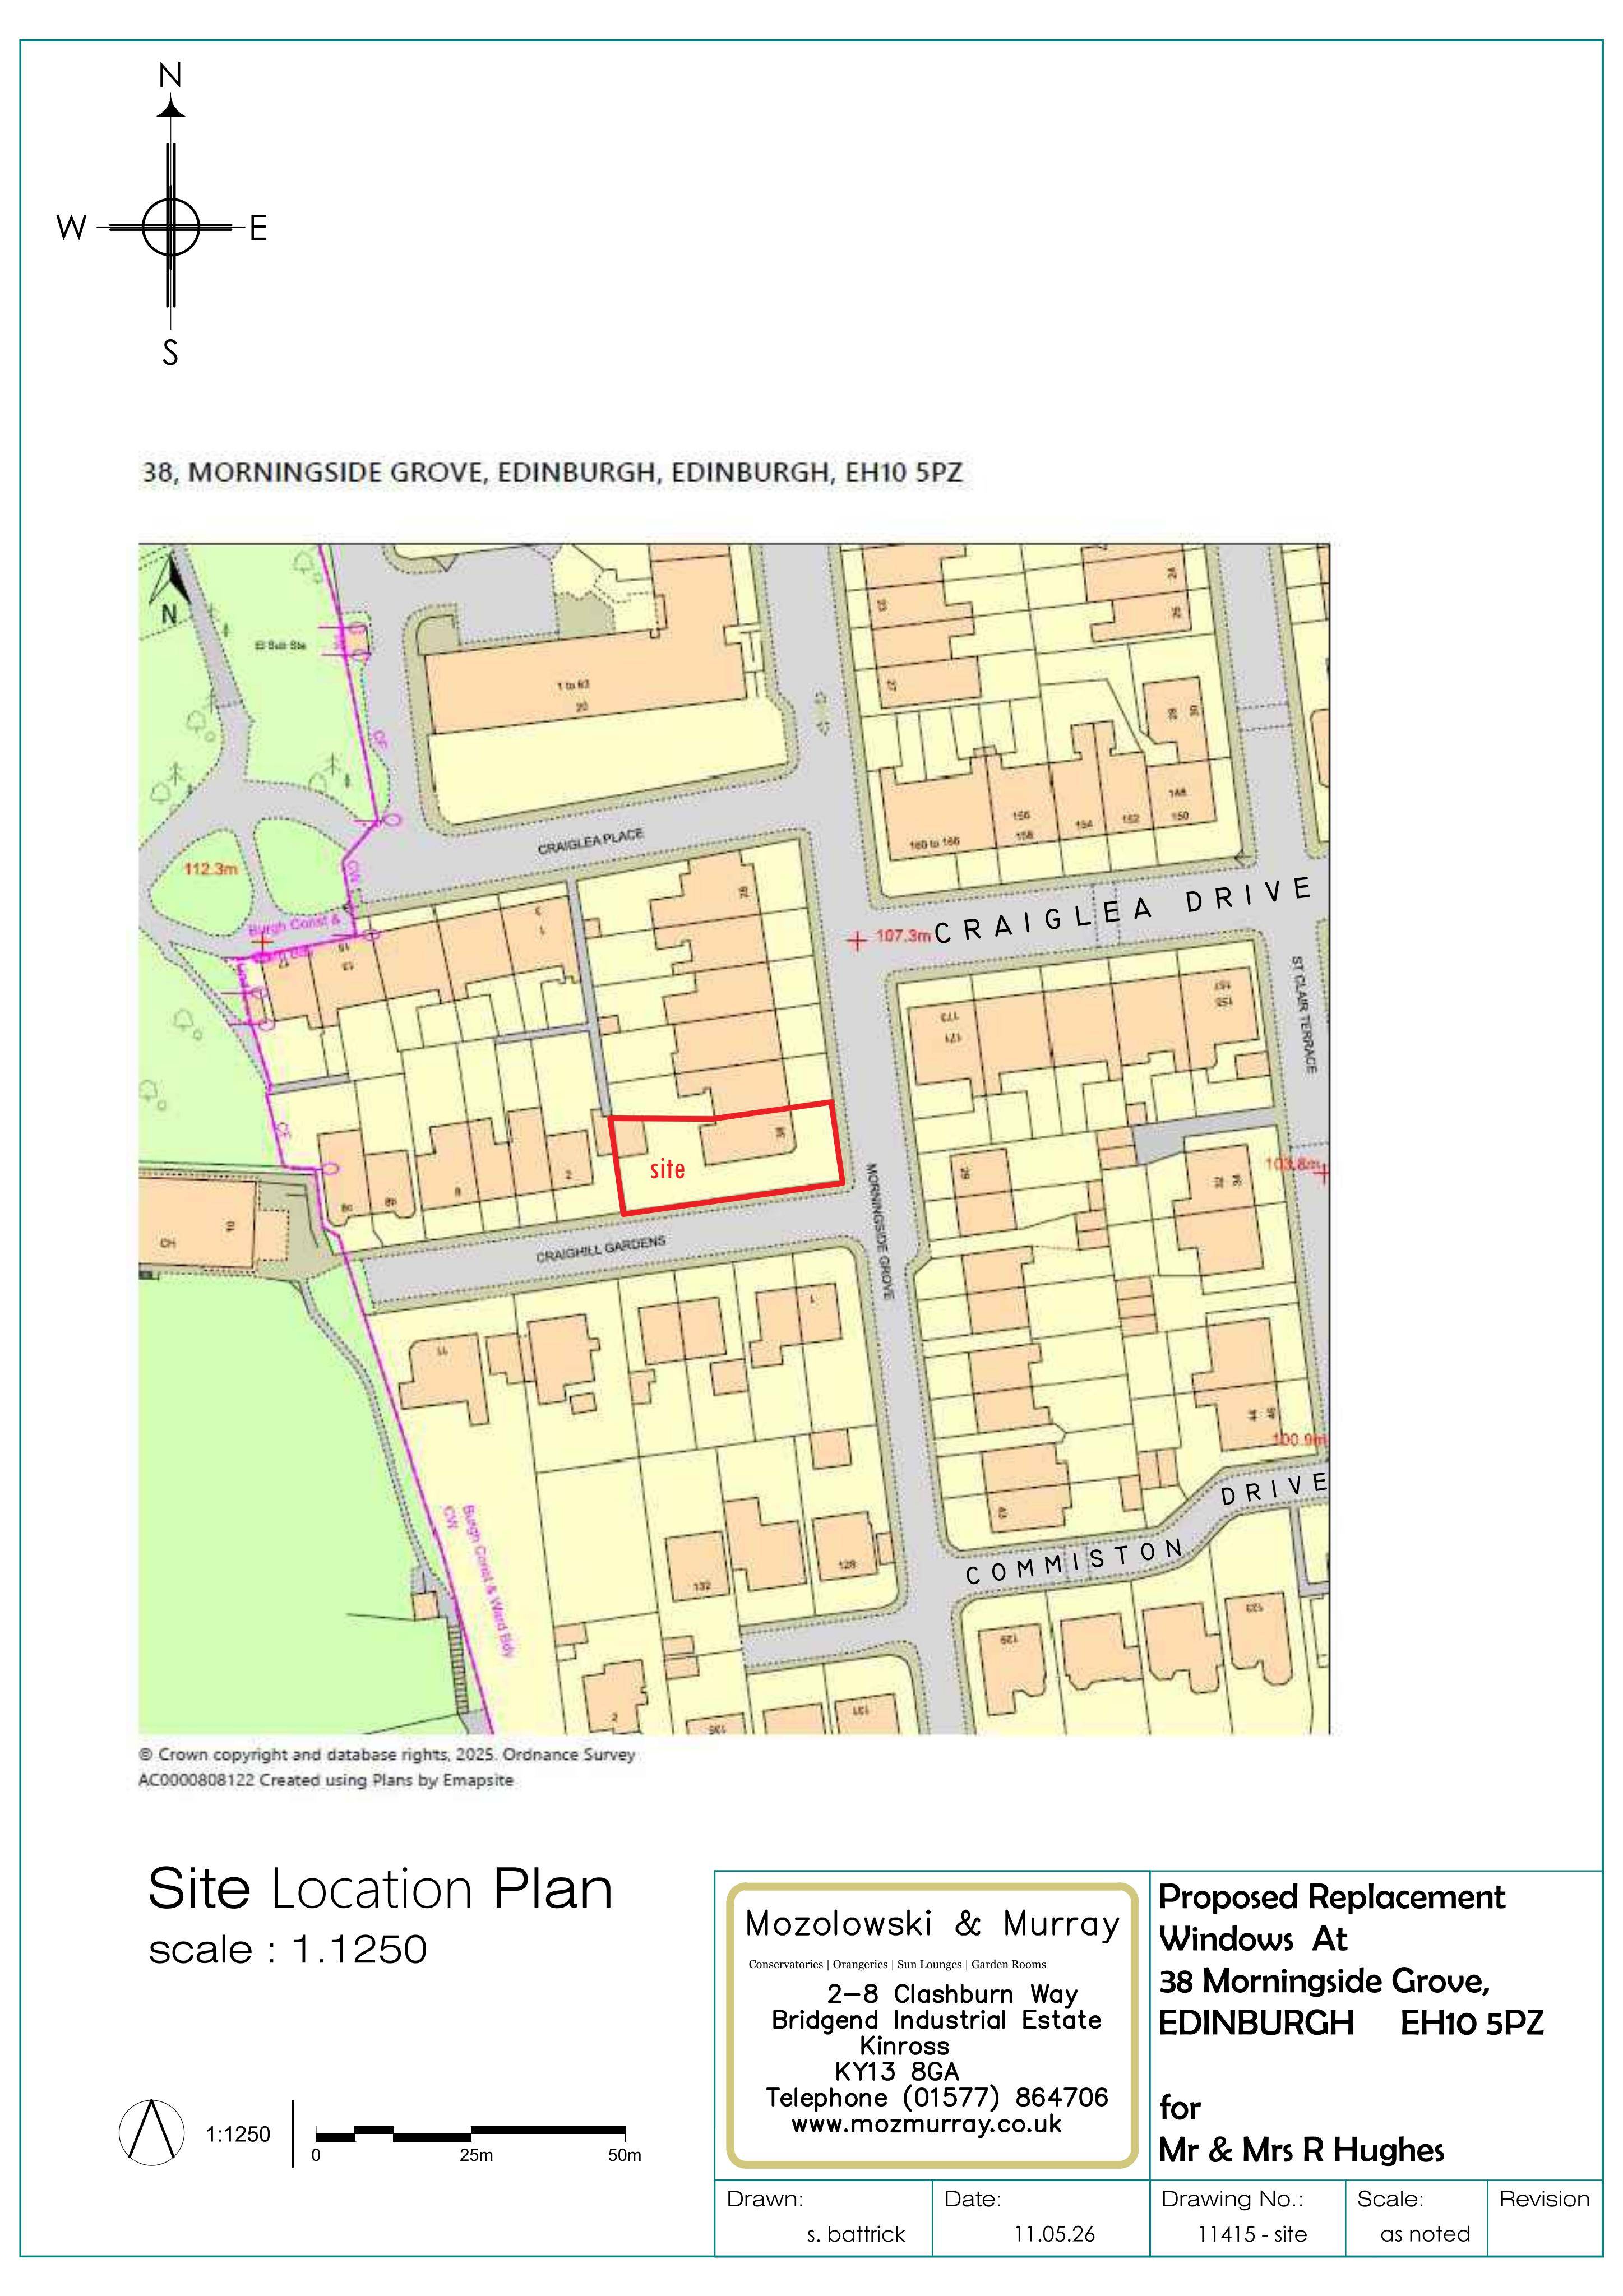Screen dimensions: 1623x2296
Task: Click the scale value 'as noted'
Action: (1425, 2235)
